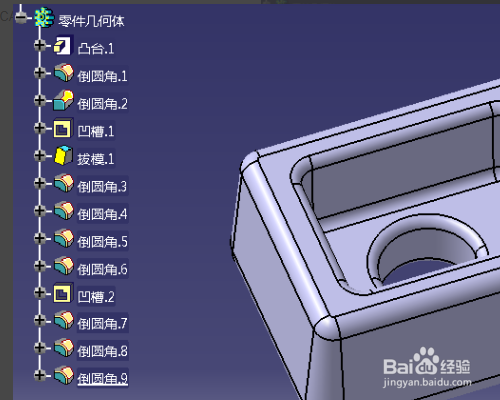
Task: Click the 倒圆角.4 fillet icon
Action: tap(64, 210)
